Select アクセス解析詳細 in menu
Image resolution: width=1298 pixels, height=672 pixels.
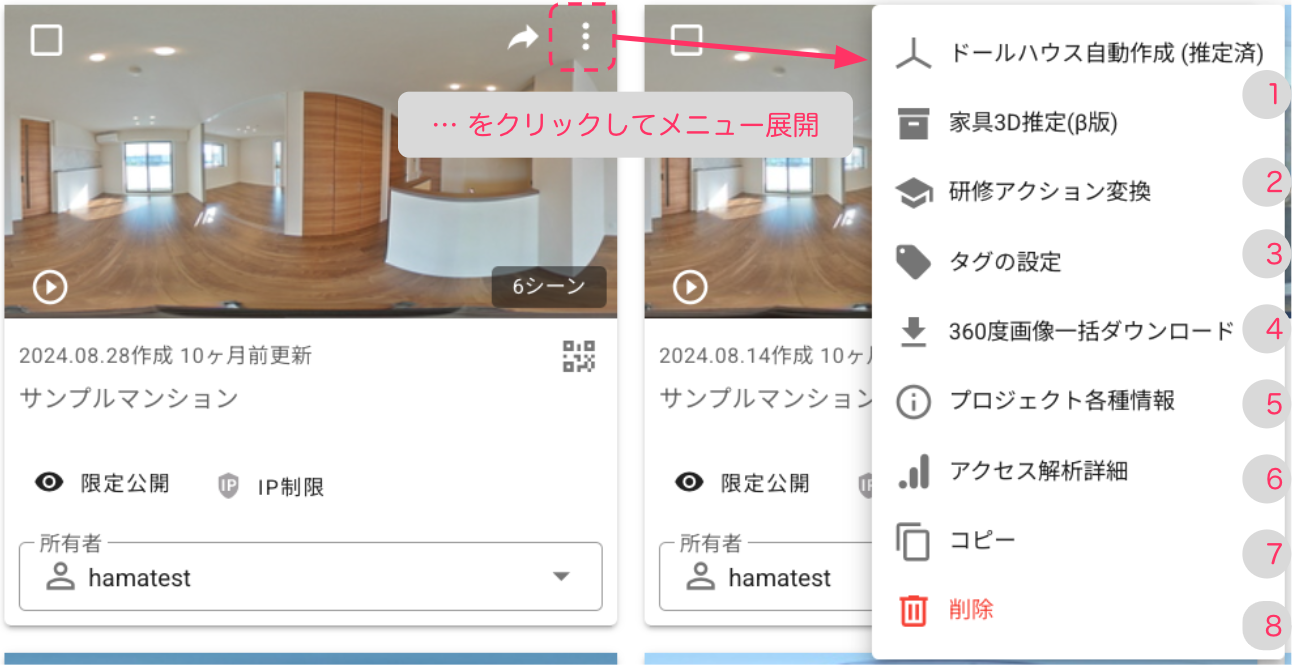1078,471
